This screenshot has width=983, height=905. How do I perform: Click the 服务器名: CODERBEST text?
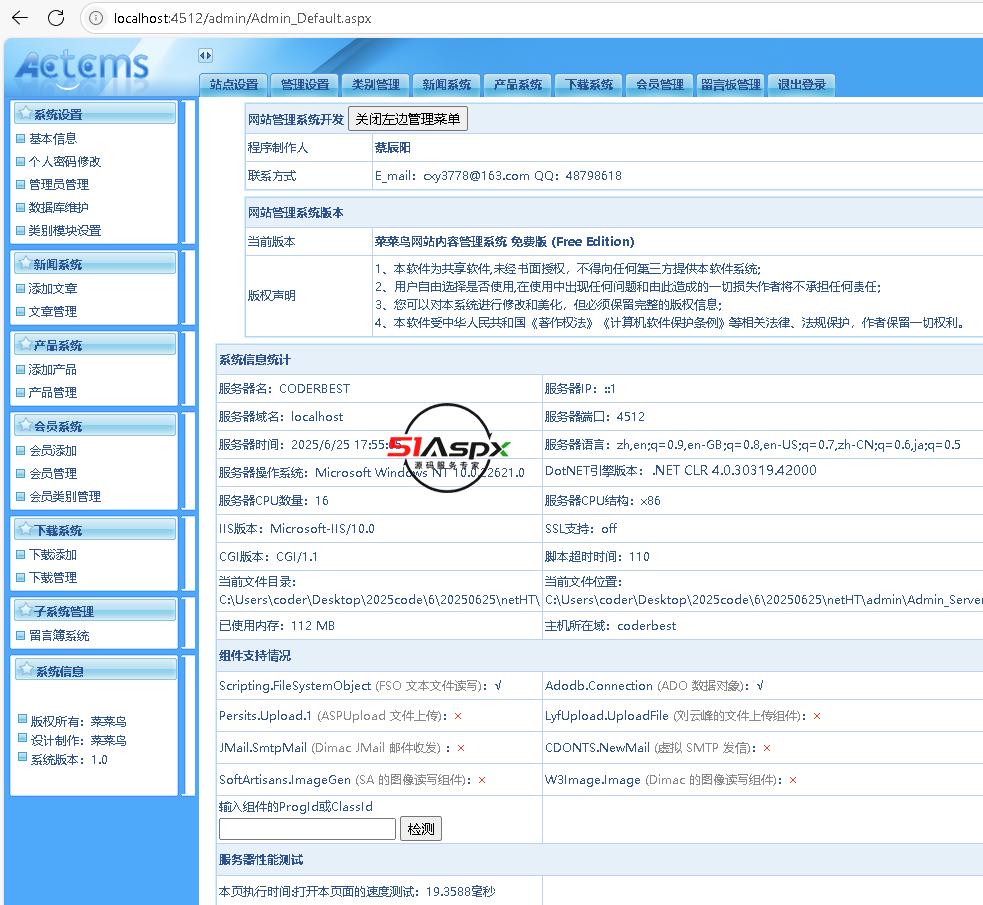[284, 389]
